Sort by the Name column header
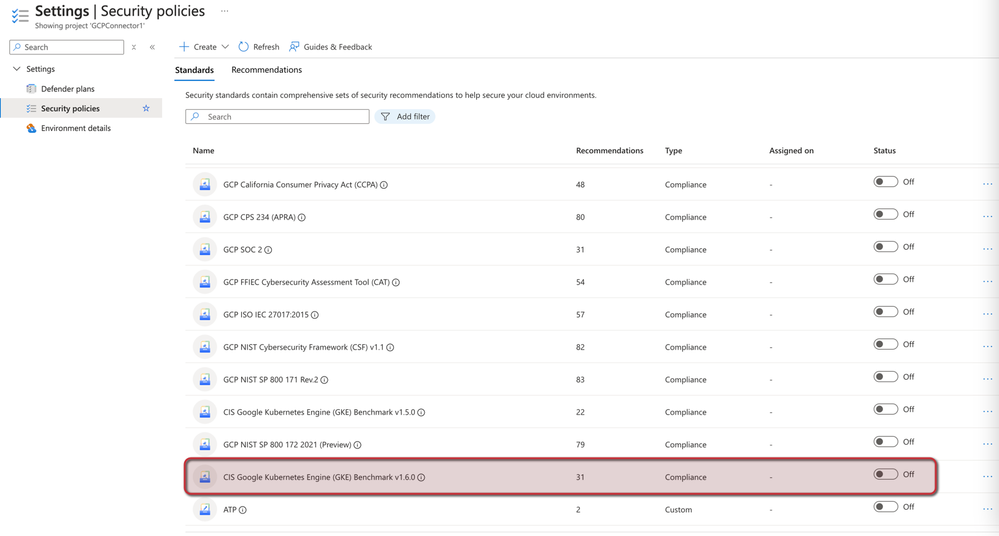Viewport: 999px width, 536px height. [x=203, y=151]
